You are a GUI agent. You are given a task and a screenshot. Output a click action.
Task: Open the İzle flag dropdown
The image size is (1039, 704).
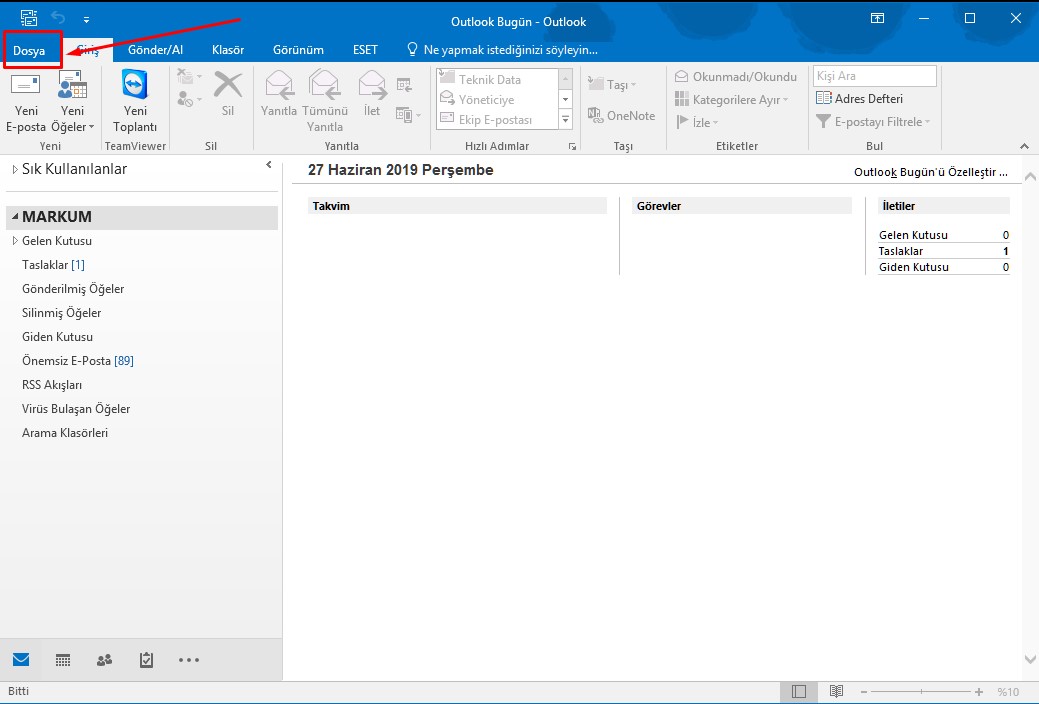(x=696, y=122)
